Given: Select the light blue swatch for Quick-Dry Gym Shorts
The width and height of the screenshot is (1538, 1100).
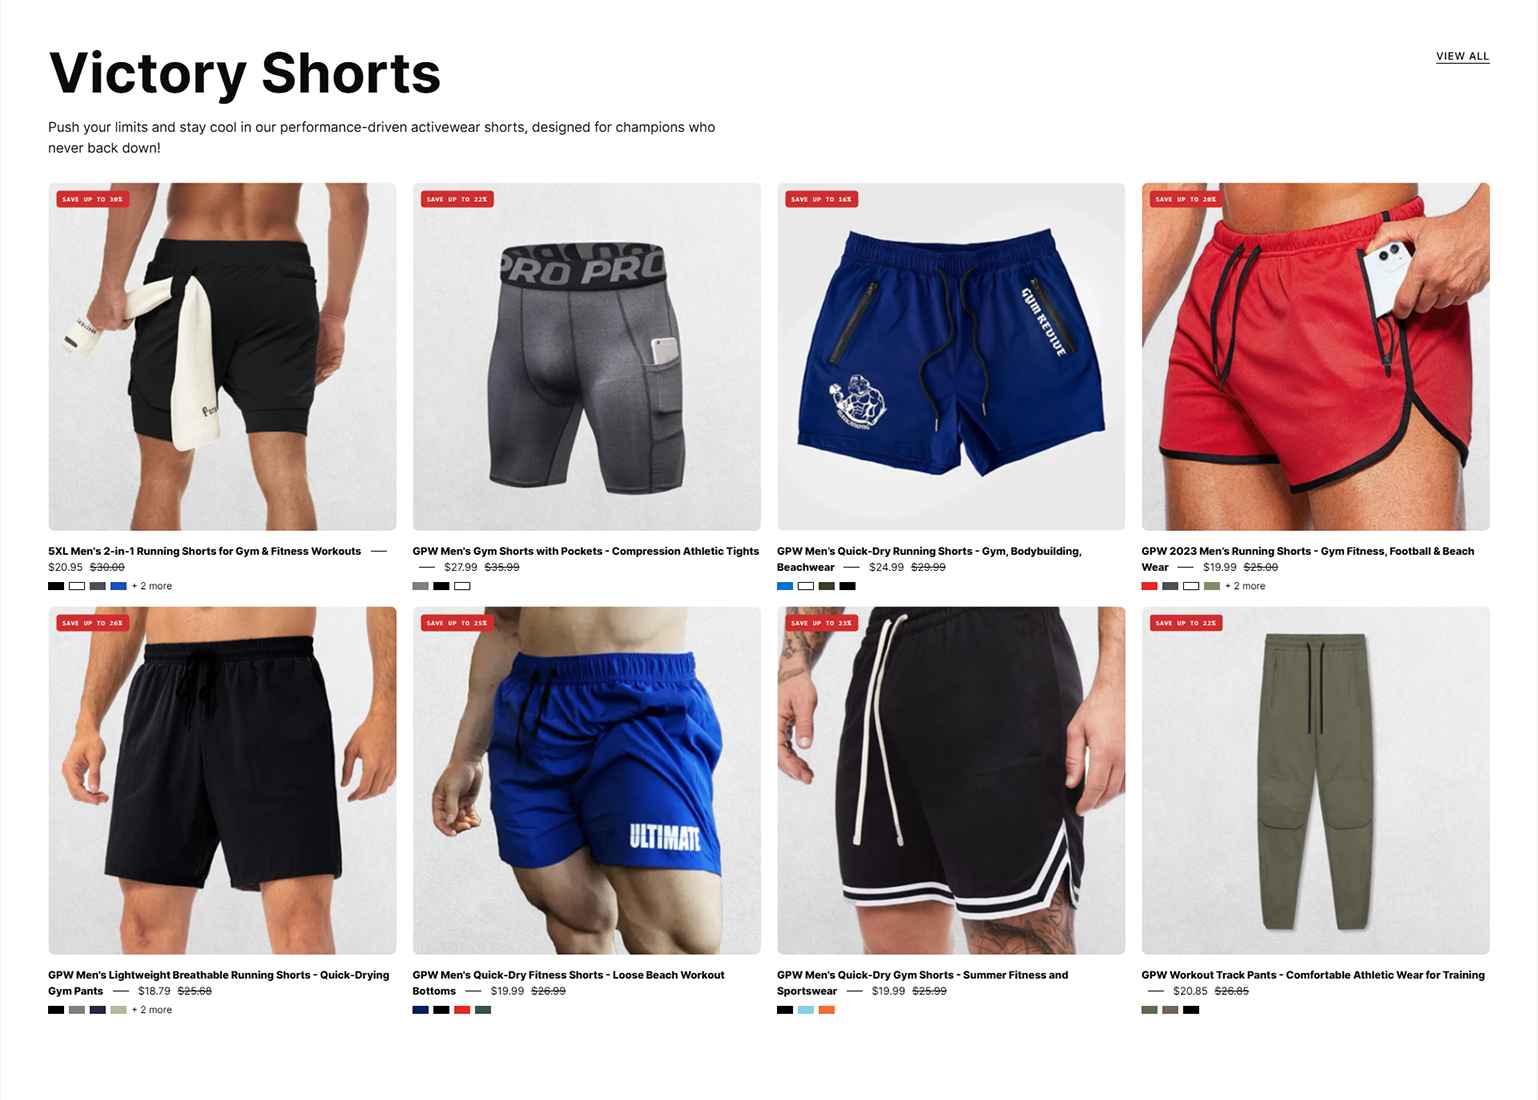Looking at the screenshot, I should pos(806,1010).
